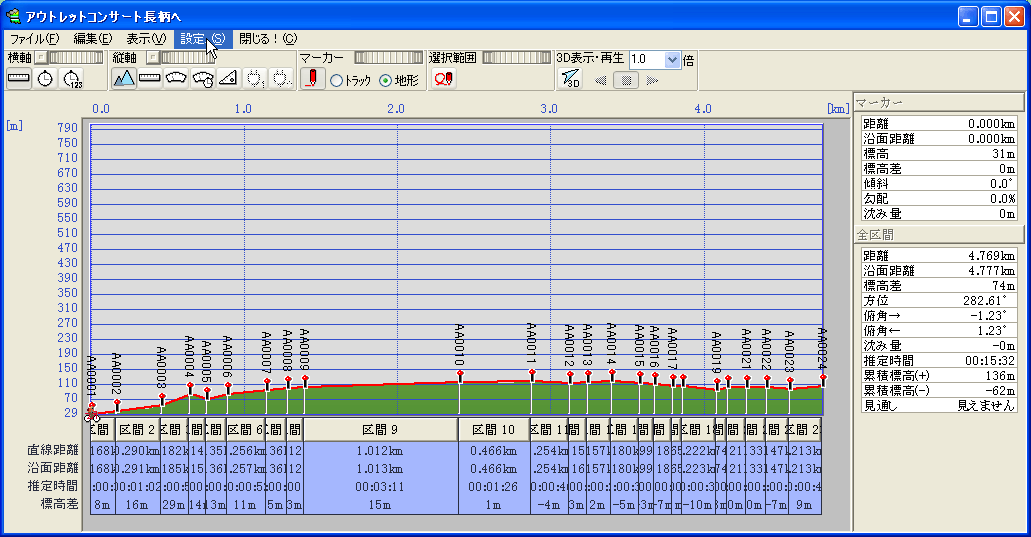Click the 直線距離 row label
Image resolution: width=1031 pixels, height=537 pixels.
click(53, 450)
